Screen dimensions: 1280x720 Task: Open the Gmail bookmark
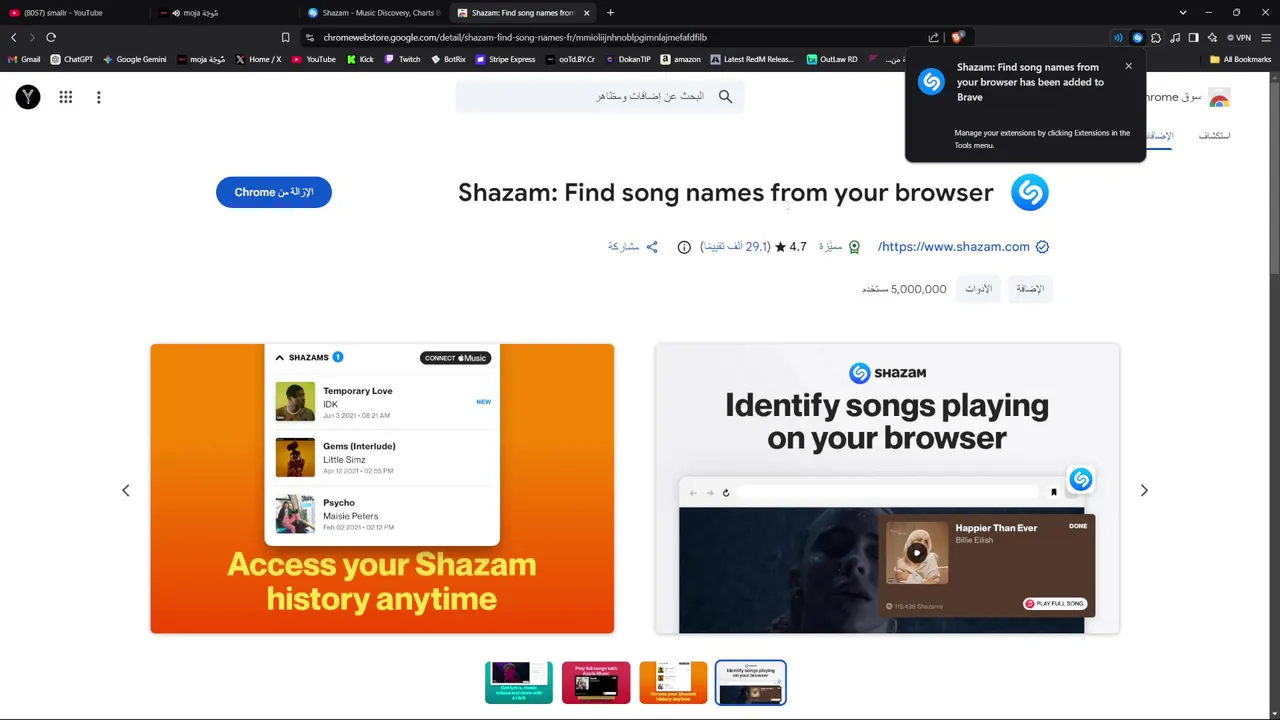point(23,59)
